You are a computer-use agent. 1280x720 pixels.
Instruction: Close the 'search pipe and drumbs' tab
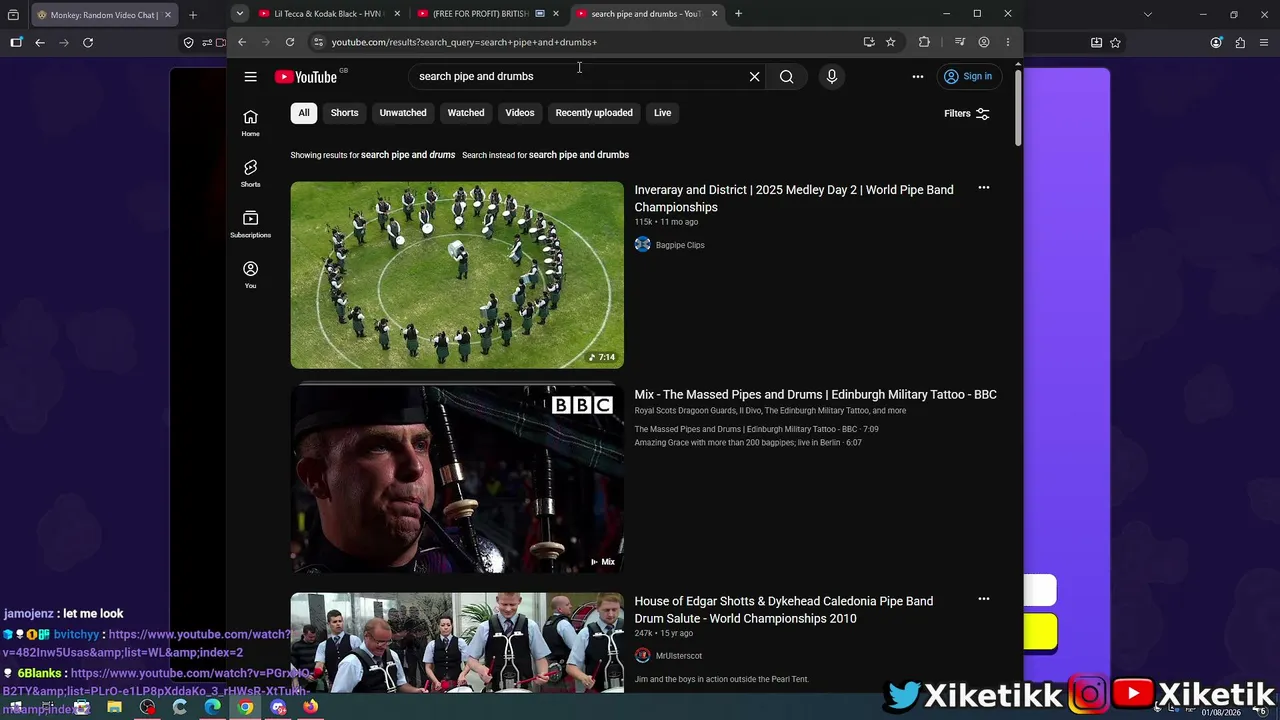(x=714, y=14)
